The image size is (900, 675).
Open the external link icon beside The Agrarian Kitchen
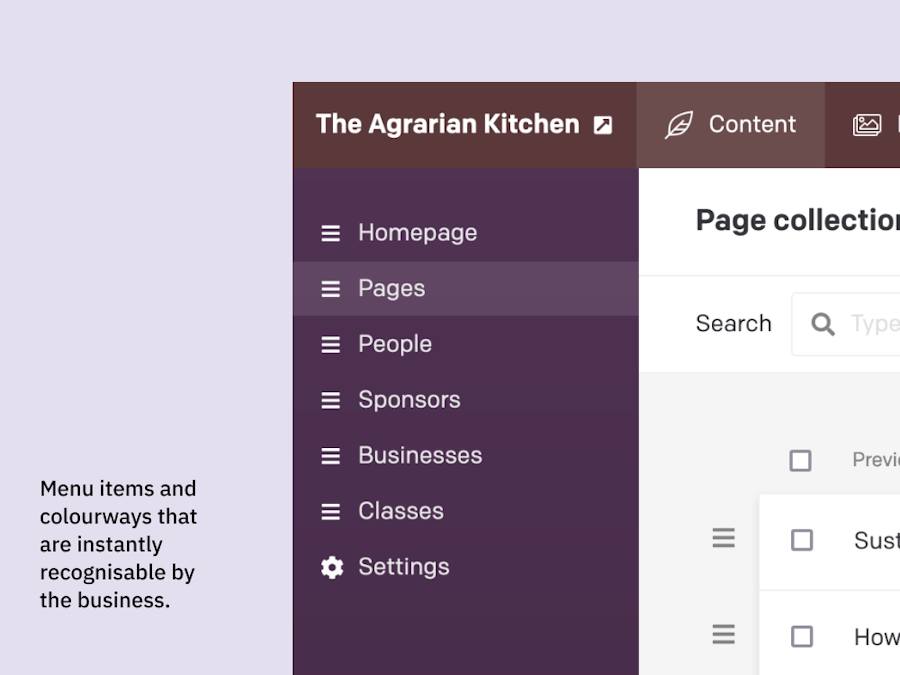603,125
